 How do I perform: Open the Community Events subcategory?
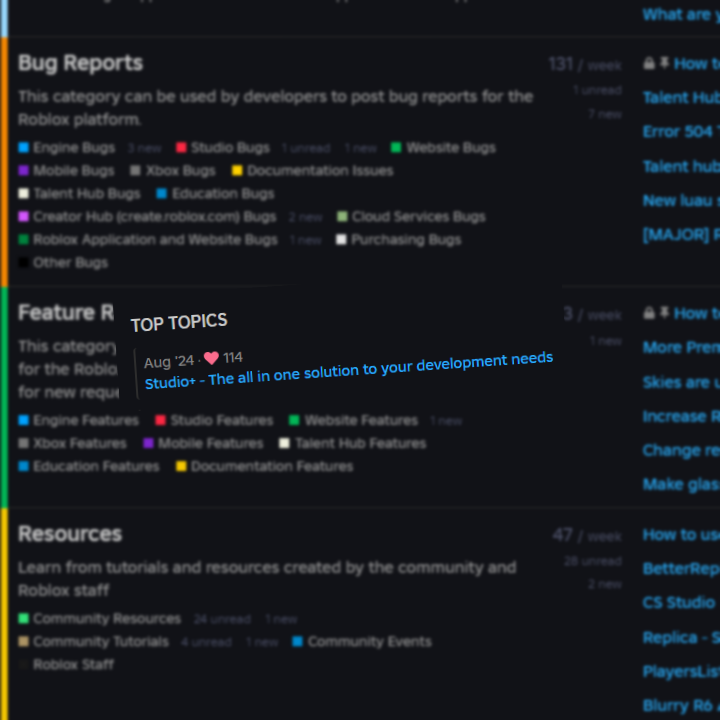tap(369, 642)
